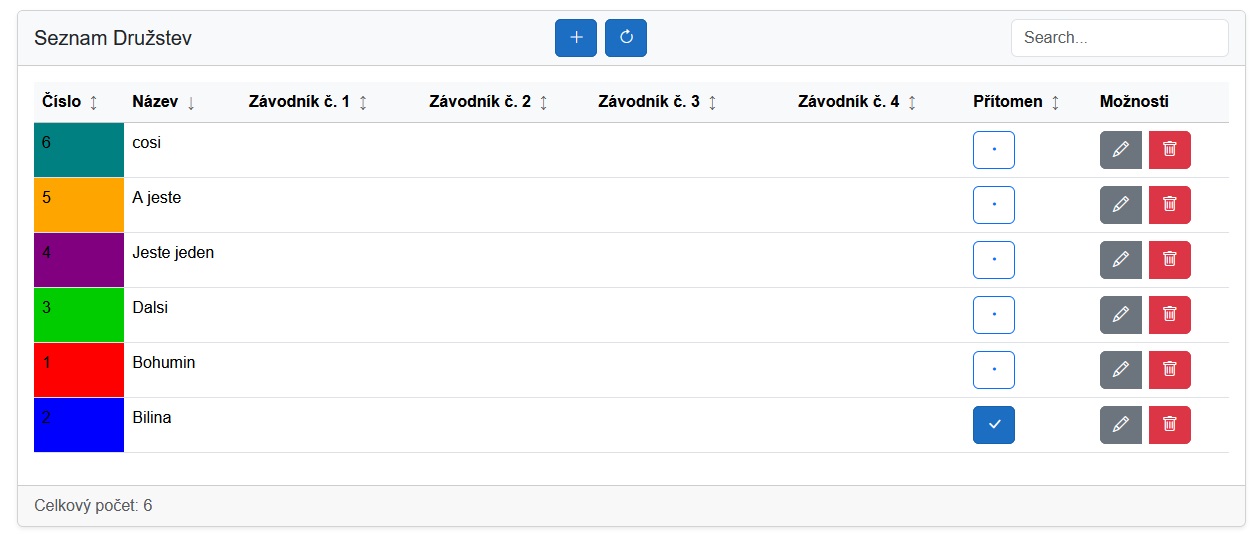Viewport: 1259px width, 540px height.
Task: Delete the cosi team row
Action: coord(1170,150)
